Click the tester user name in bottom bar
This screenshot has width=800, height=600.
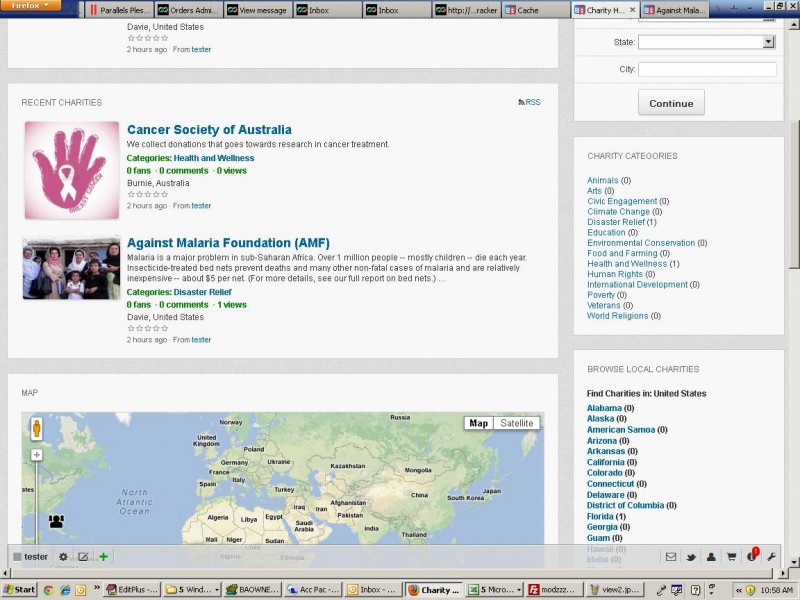pos(36,557)
